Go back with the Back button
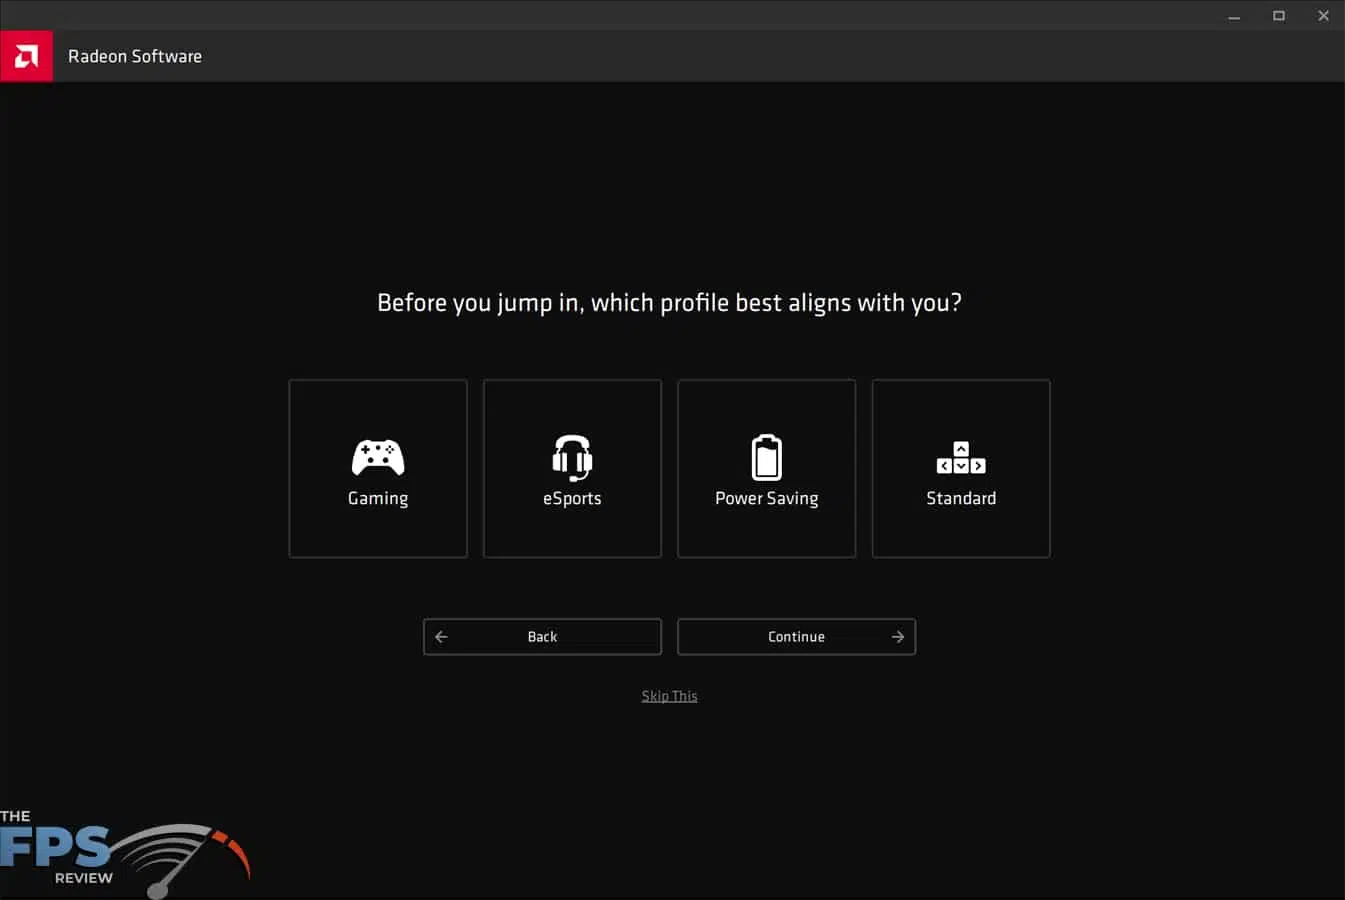1345x900 pixels. 542,637
